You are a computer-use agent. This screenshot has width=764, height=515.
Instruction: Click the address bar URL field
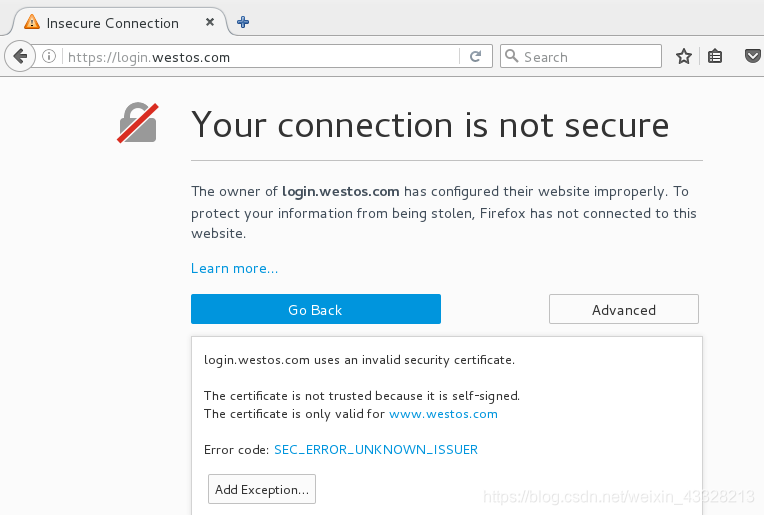(x=262, y=57)
